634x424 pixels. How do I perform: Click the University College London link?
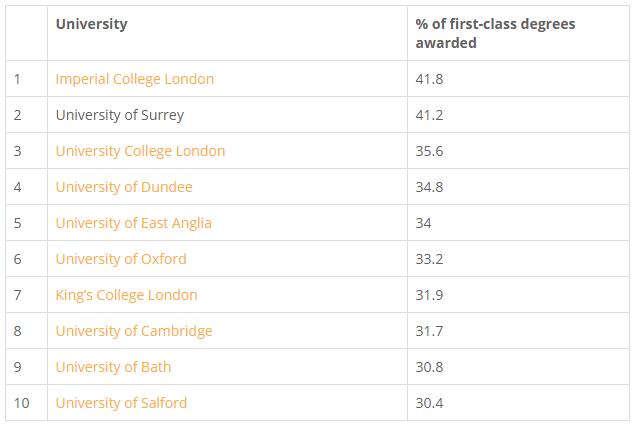(x=140, y=151)
